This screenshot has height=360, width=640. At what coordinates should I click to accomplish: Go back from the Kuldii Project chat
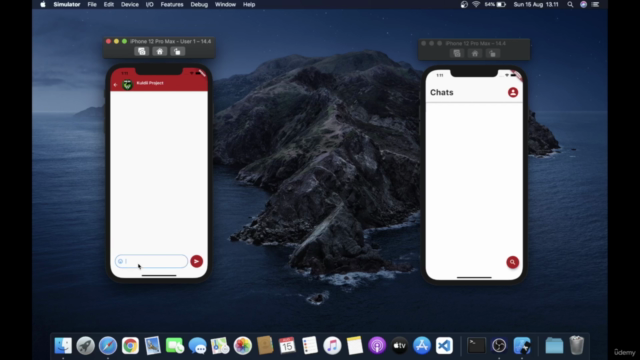click(116, 84)
